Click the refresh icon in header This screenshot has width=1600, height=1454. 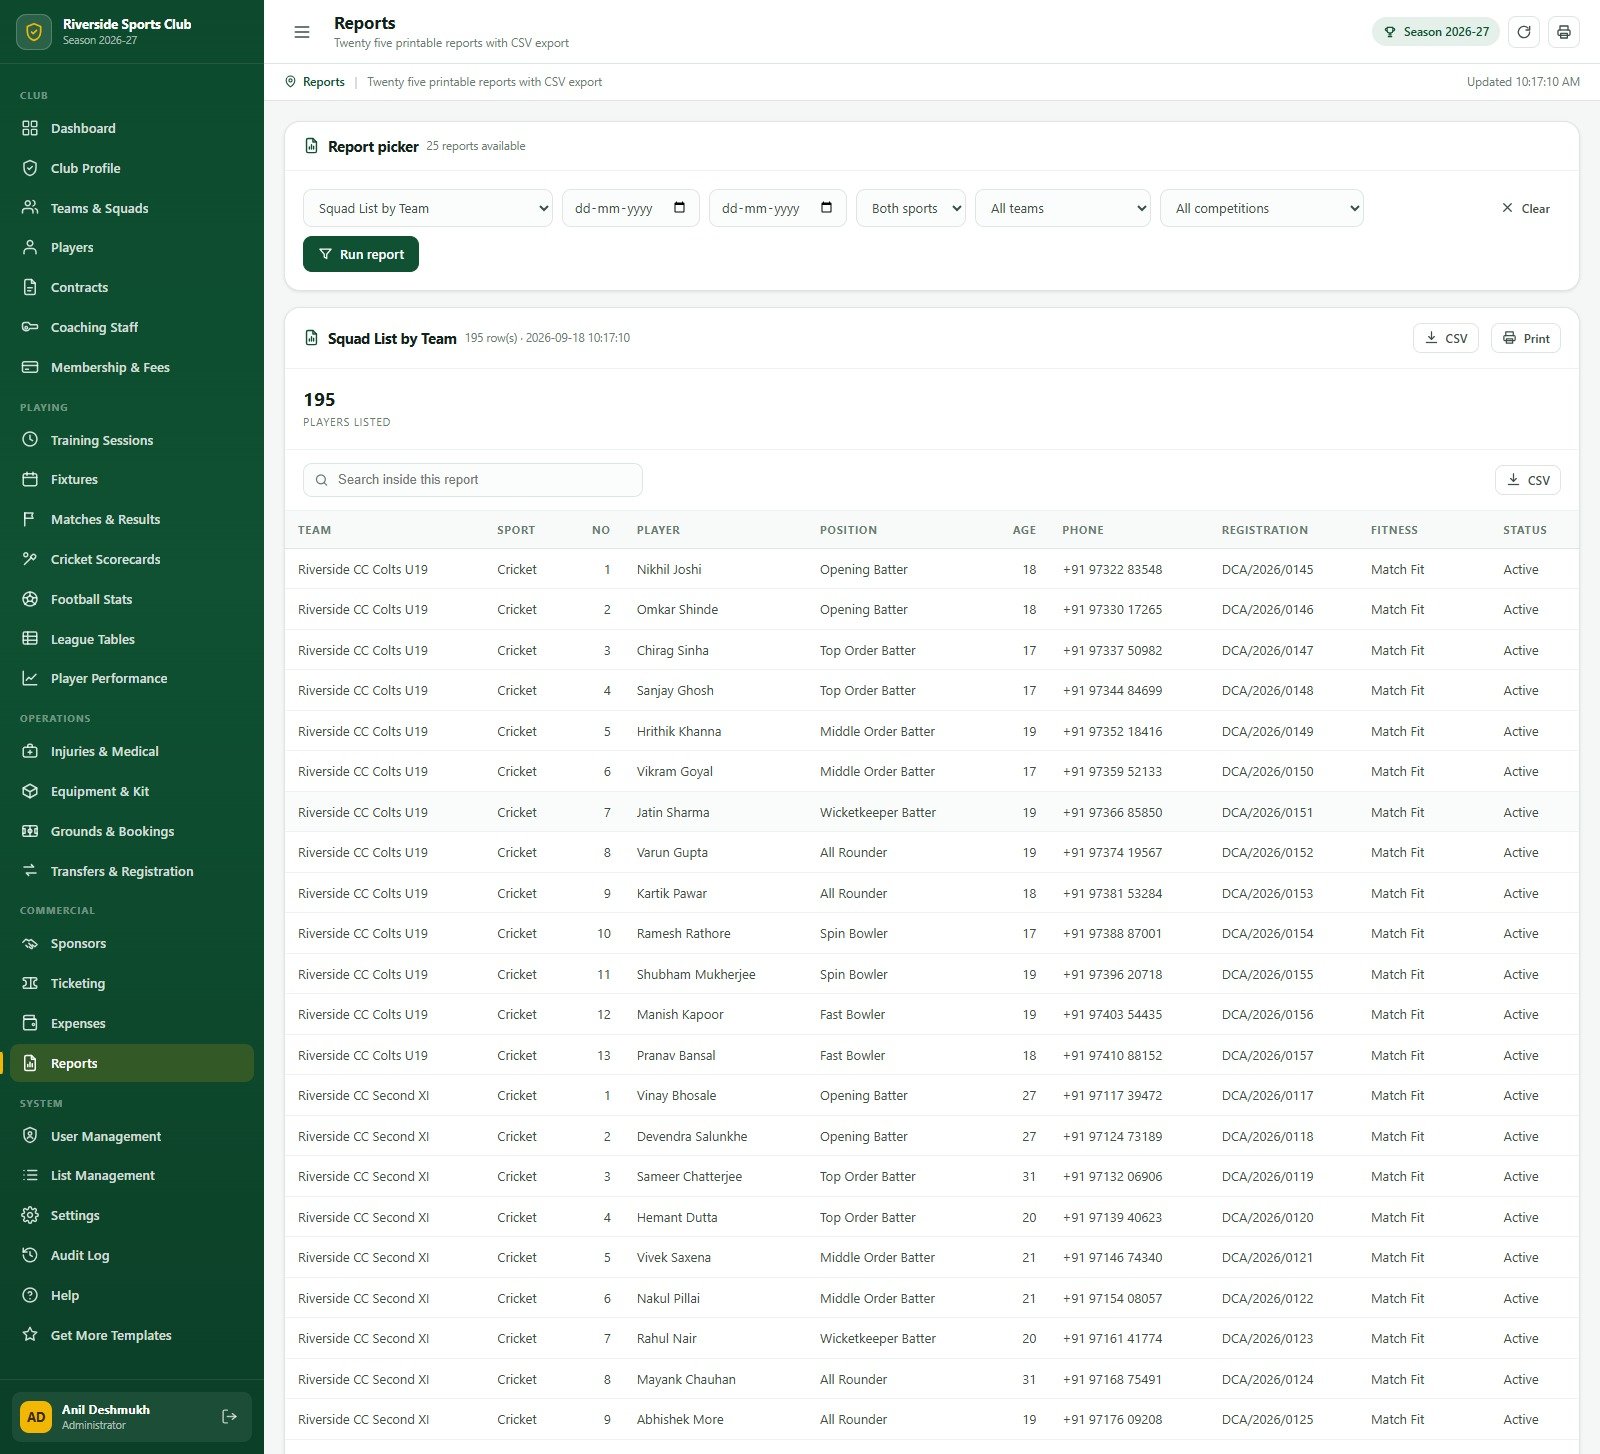coord(1523,32)
